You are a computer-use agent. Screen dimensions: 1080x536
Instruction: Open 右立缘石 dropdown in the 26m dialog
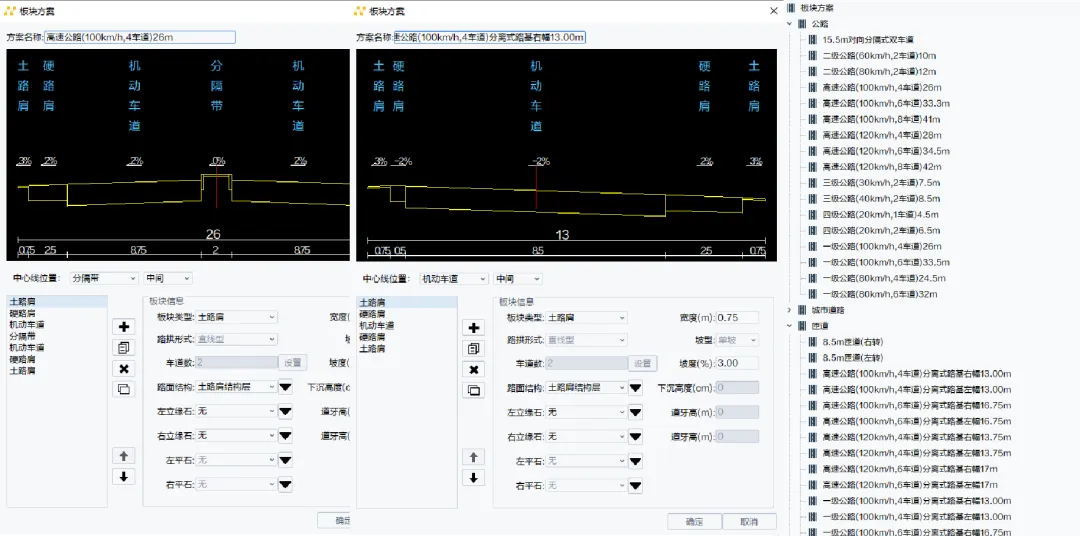pos(236,435)
